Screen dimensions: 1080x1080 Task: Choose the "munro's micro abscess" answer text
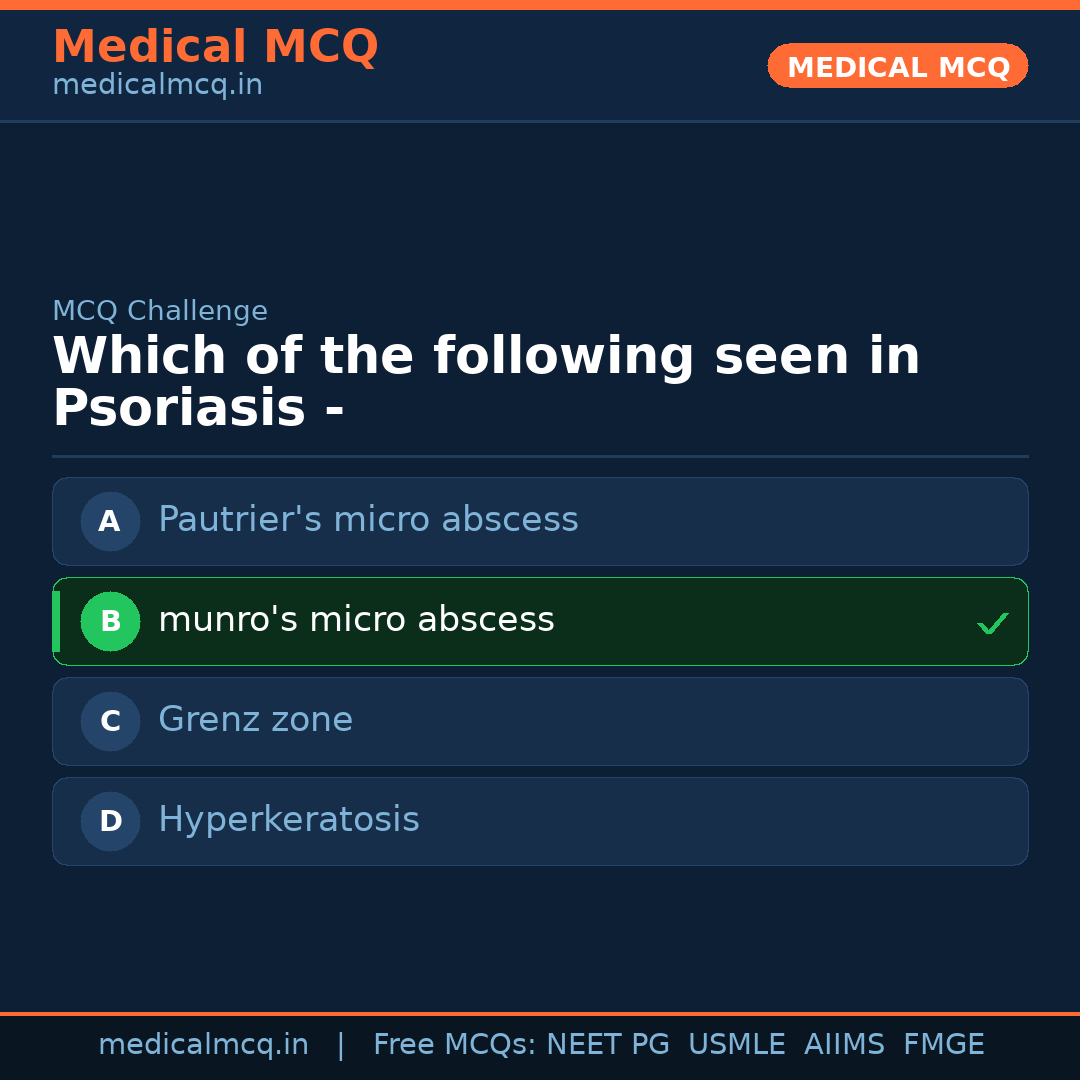tap(356, 620)
